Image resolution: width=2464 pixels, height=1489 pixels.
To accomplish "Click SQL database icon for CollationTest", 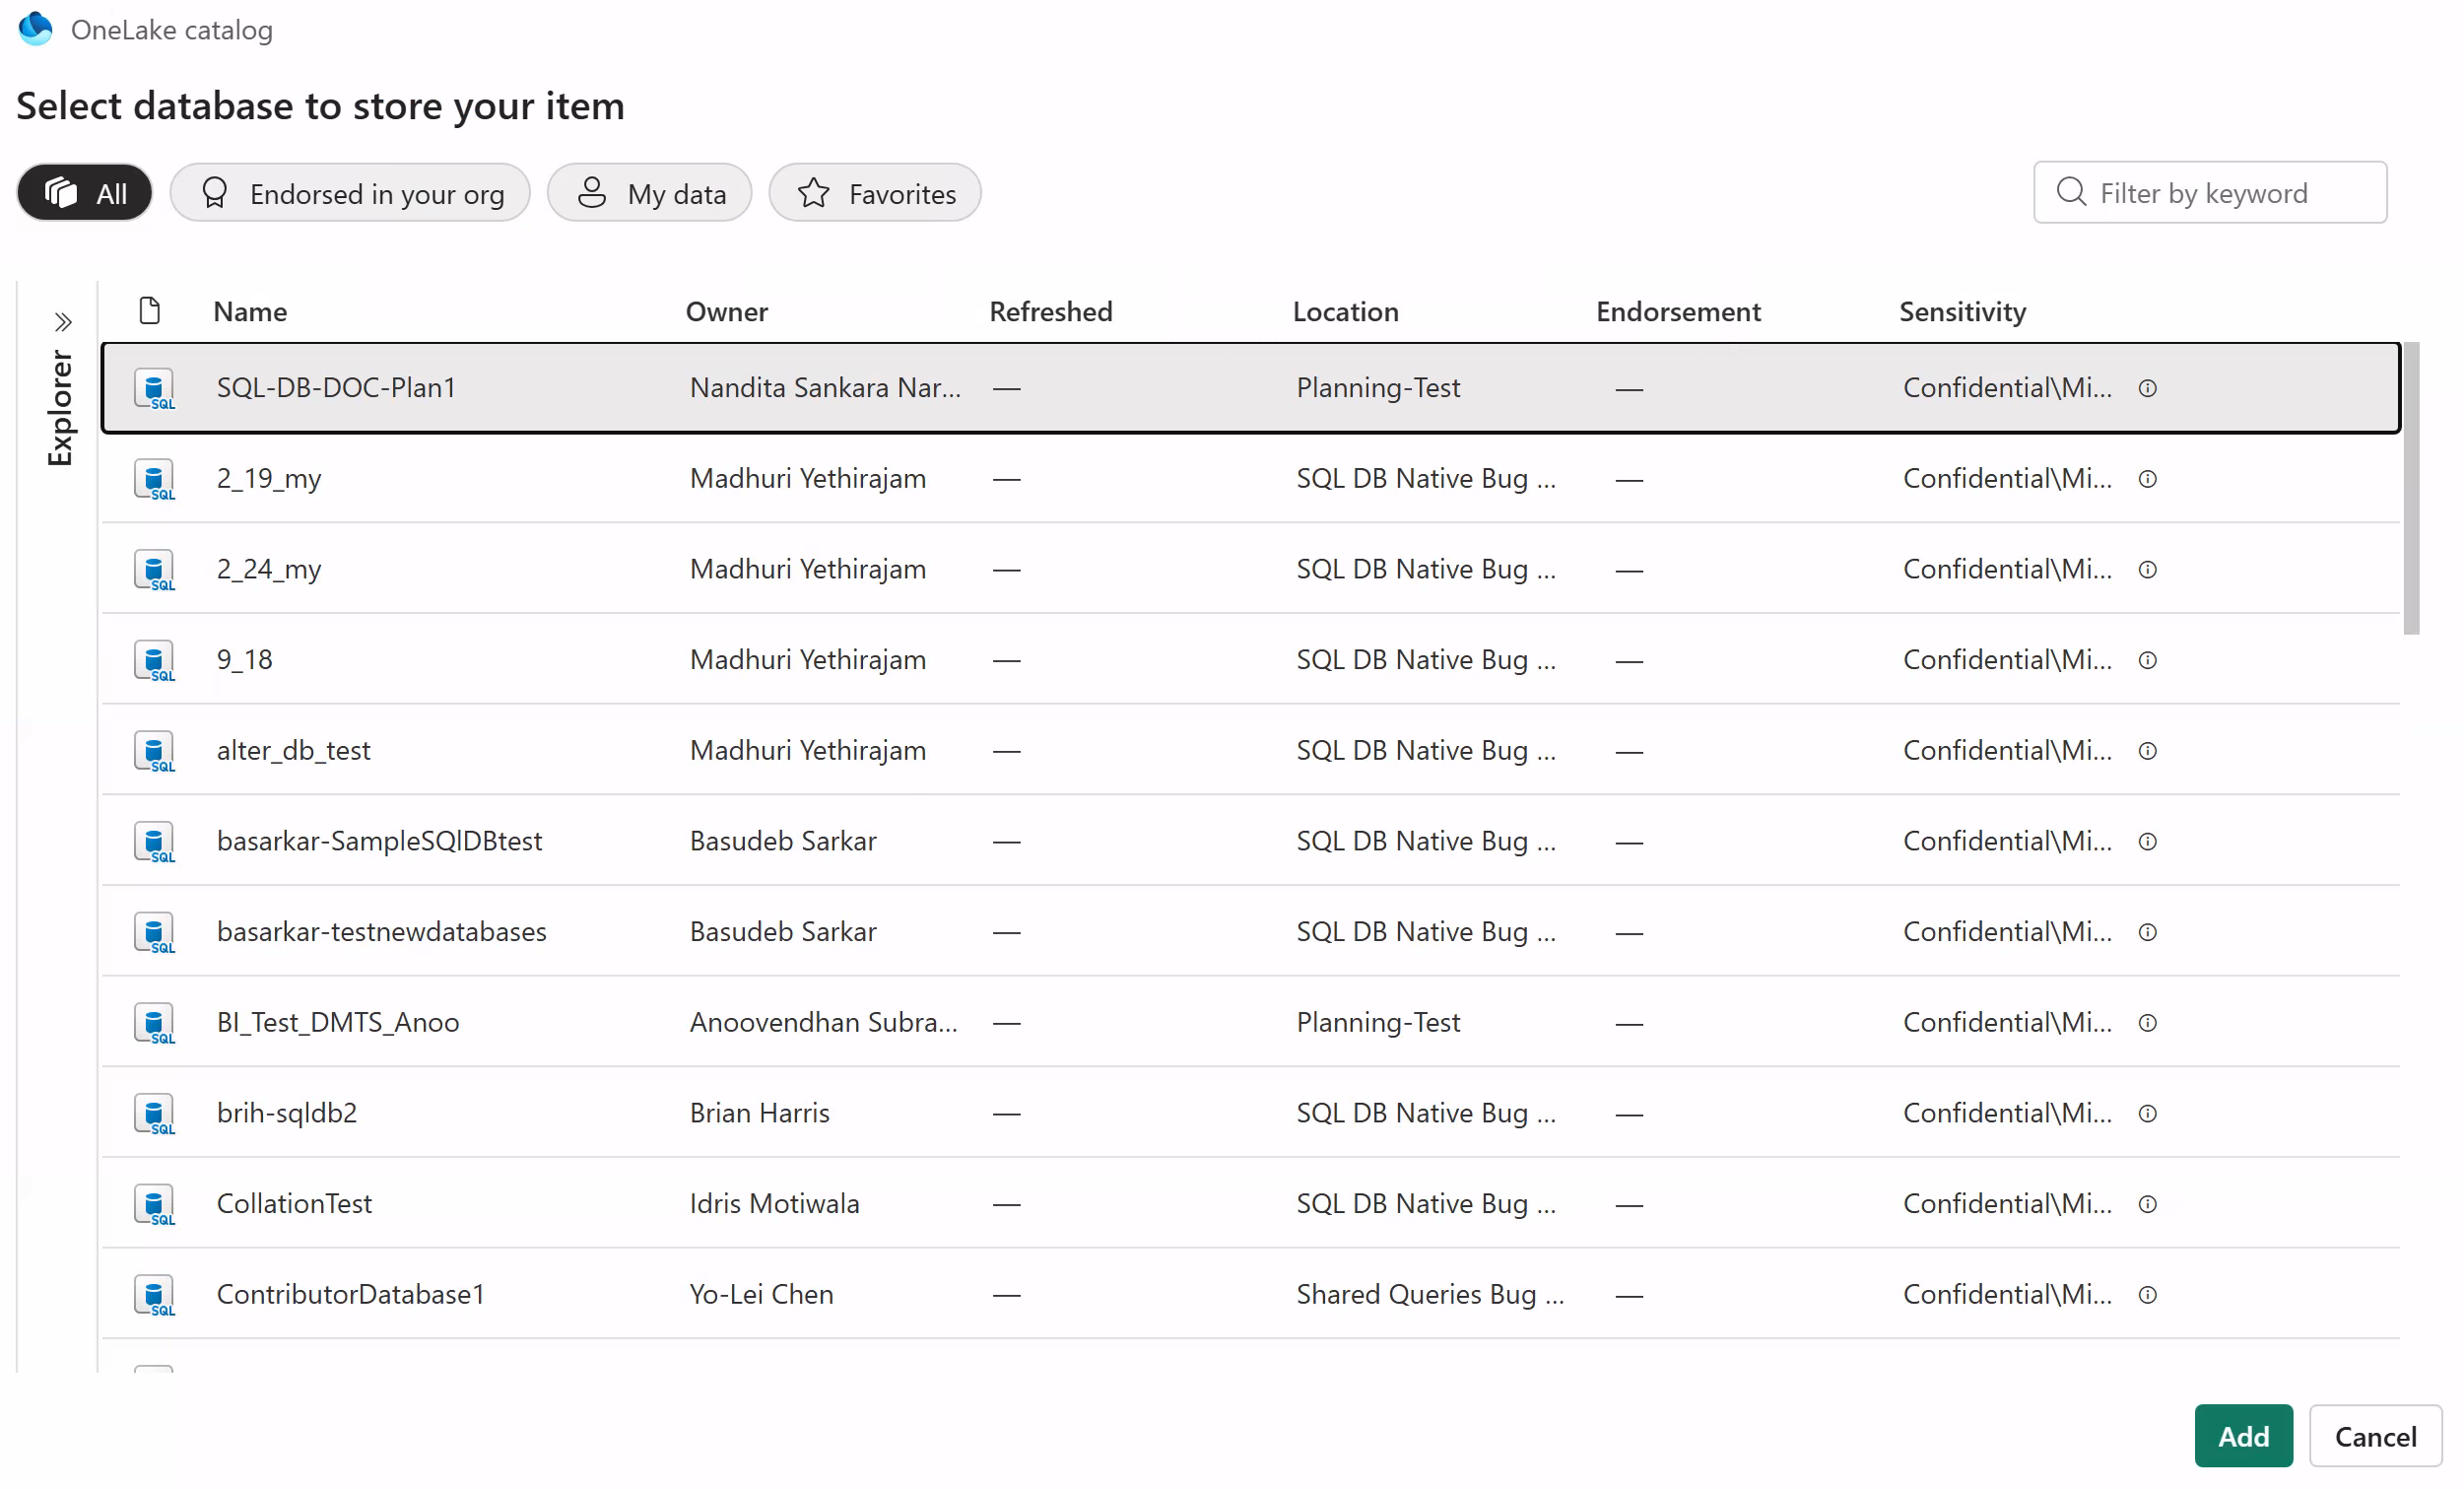I will click(154, 1204).
